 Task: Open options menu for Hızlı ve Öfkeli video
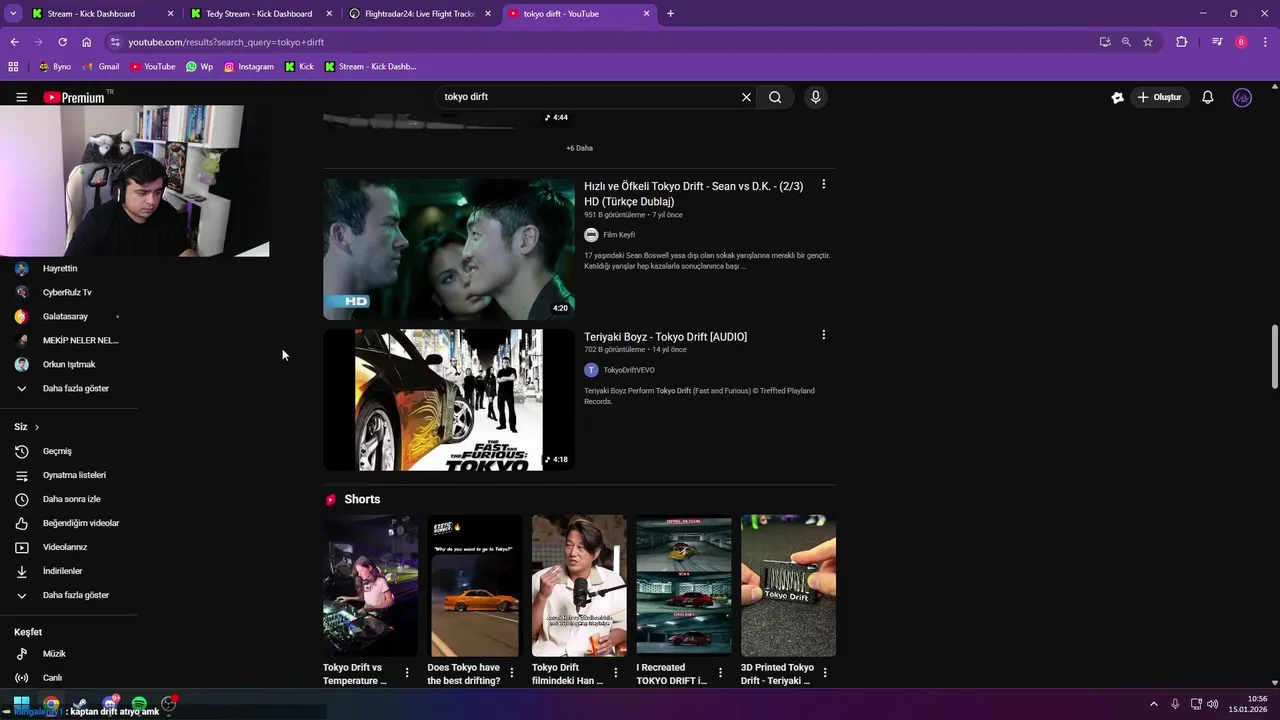[x=824, y=185]
